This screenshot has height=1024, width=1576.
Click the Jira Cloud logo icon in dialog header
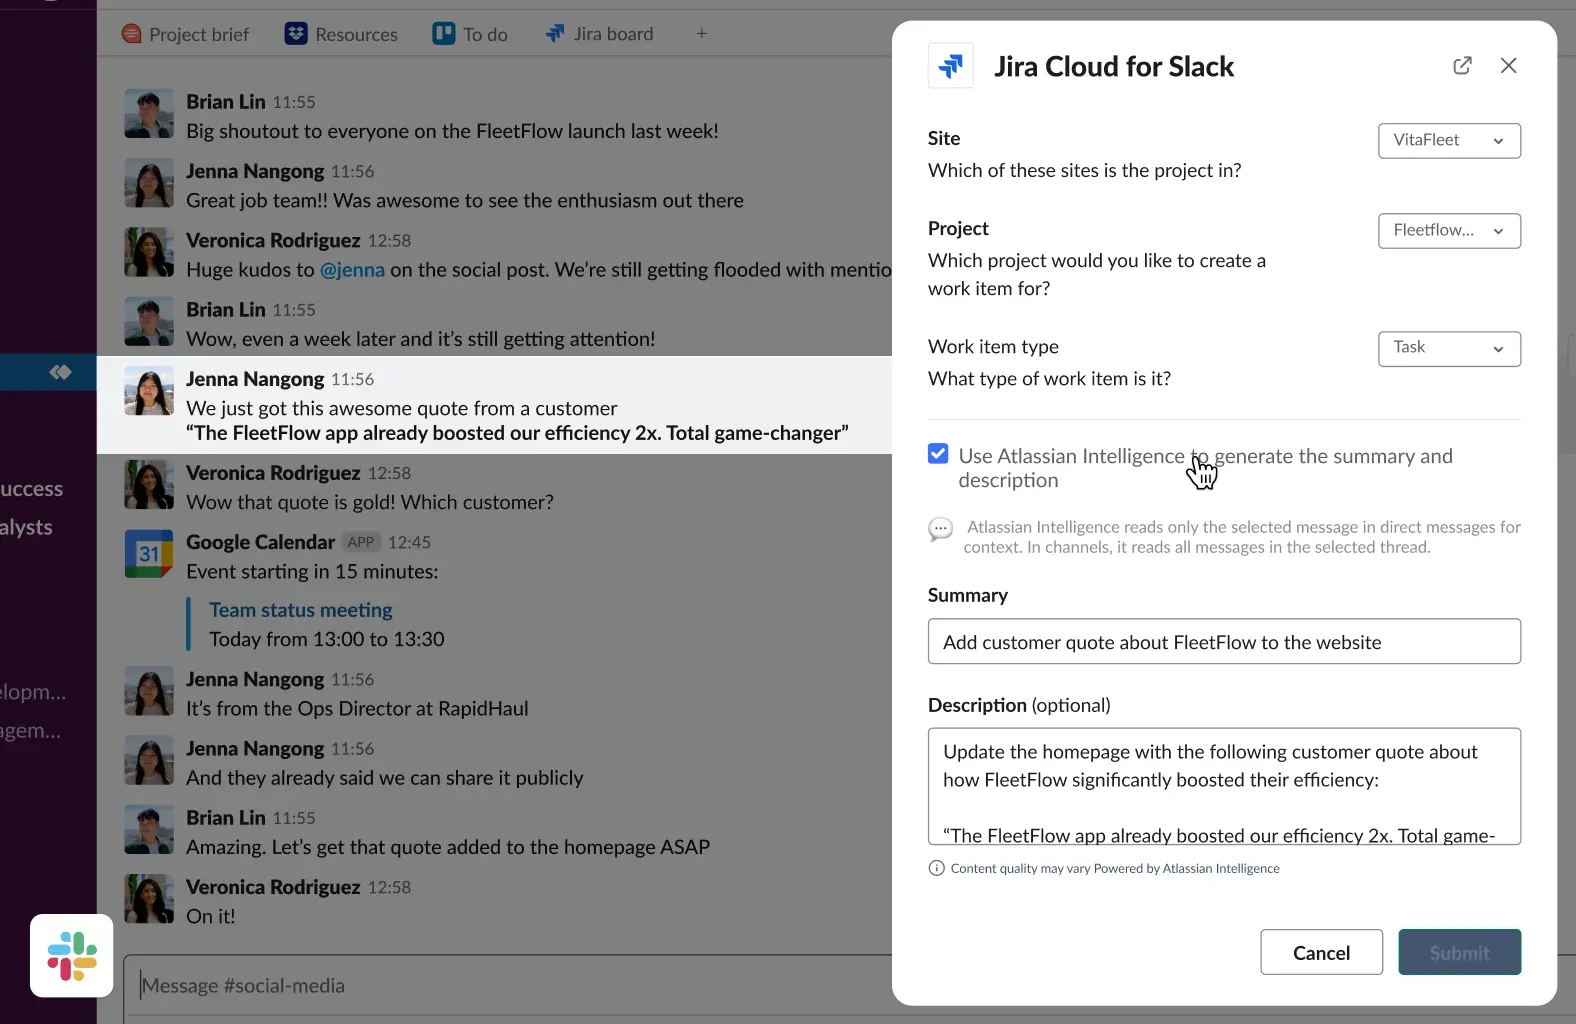click(x=950, y=66)
